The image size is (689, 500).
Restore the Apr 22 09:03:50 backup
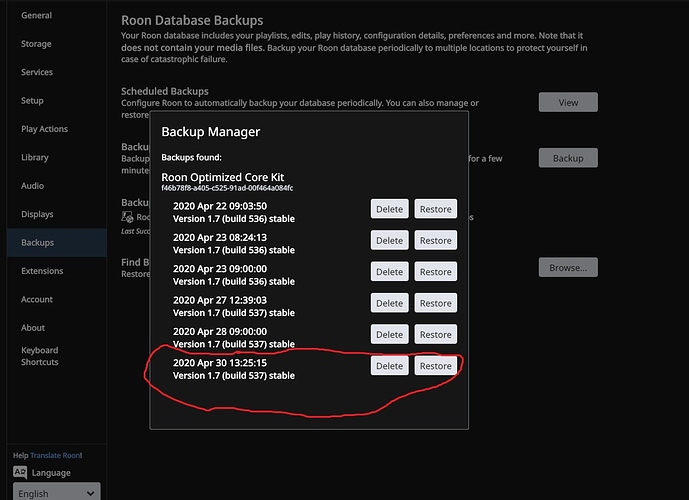click(435, 209)
